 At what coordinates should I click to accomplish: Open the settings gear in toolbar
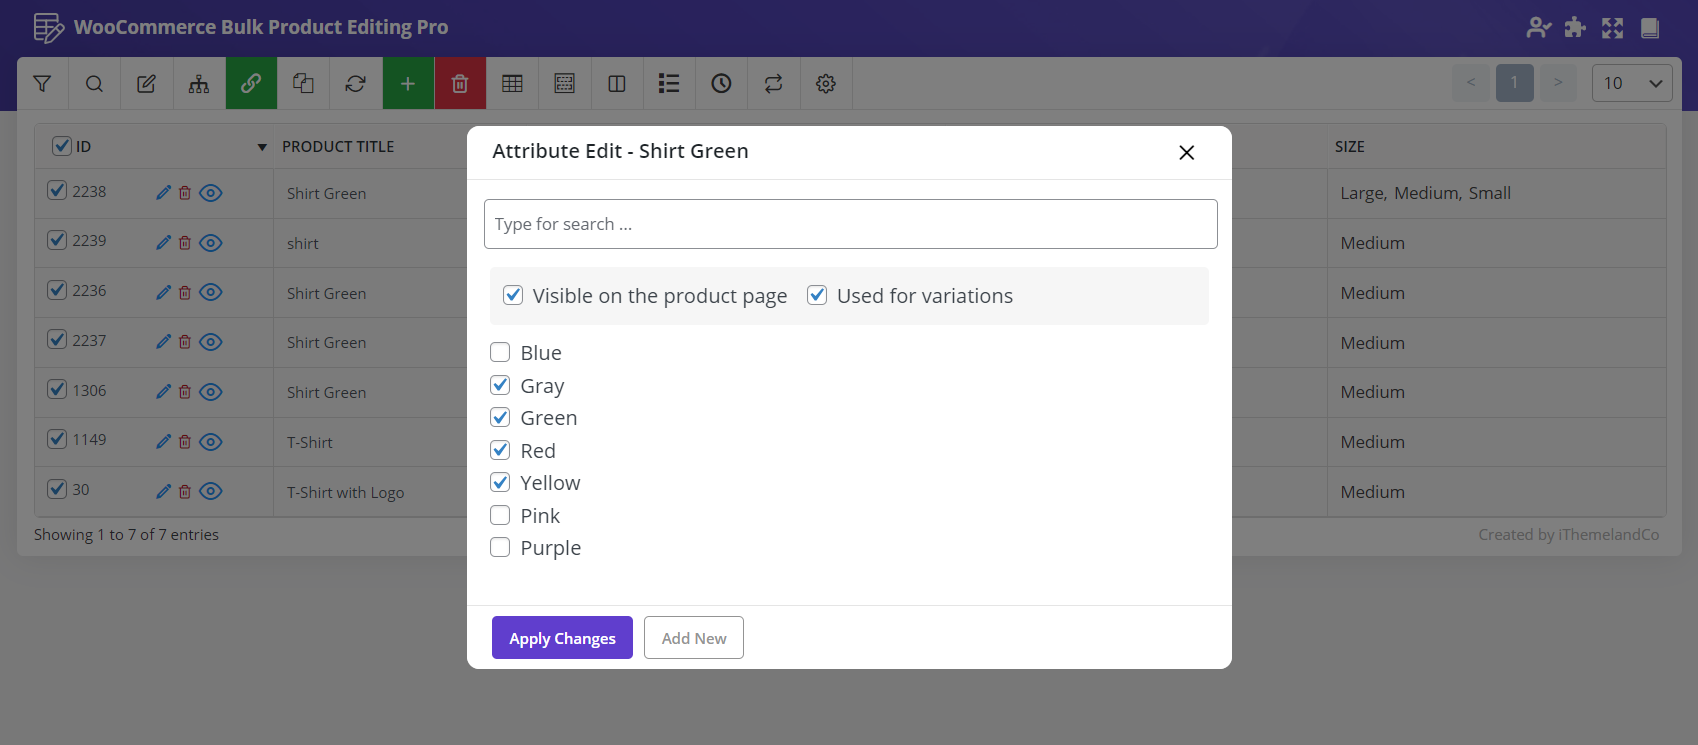tap(826, 84)
